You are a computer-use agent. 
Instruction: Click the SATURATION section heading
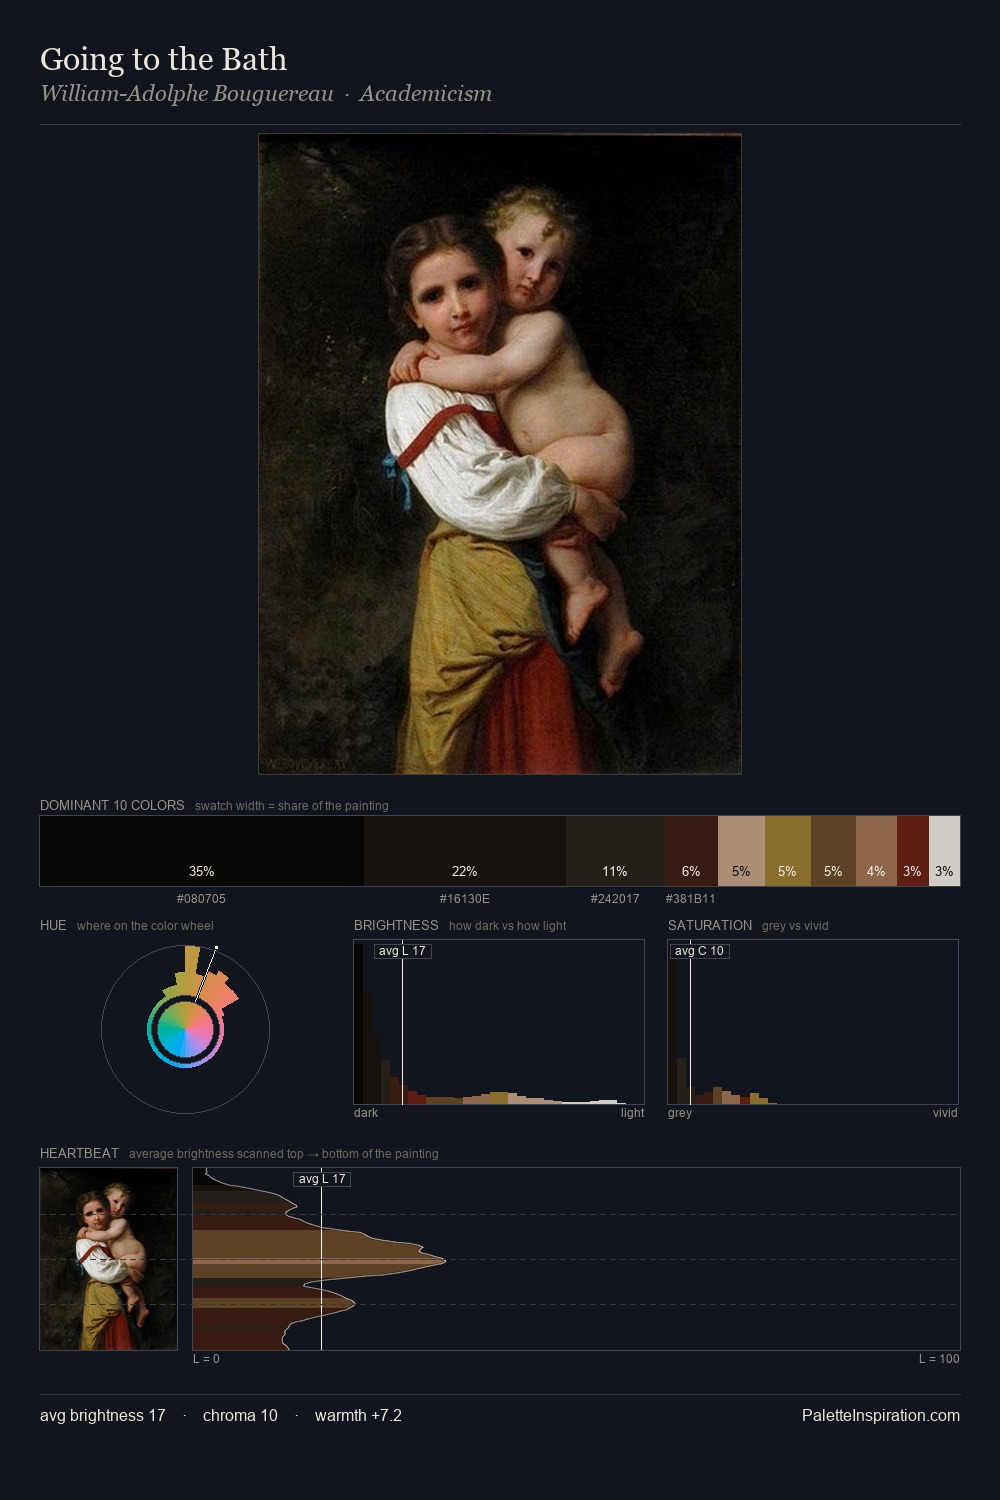[x=710, y=925]
